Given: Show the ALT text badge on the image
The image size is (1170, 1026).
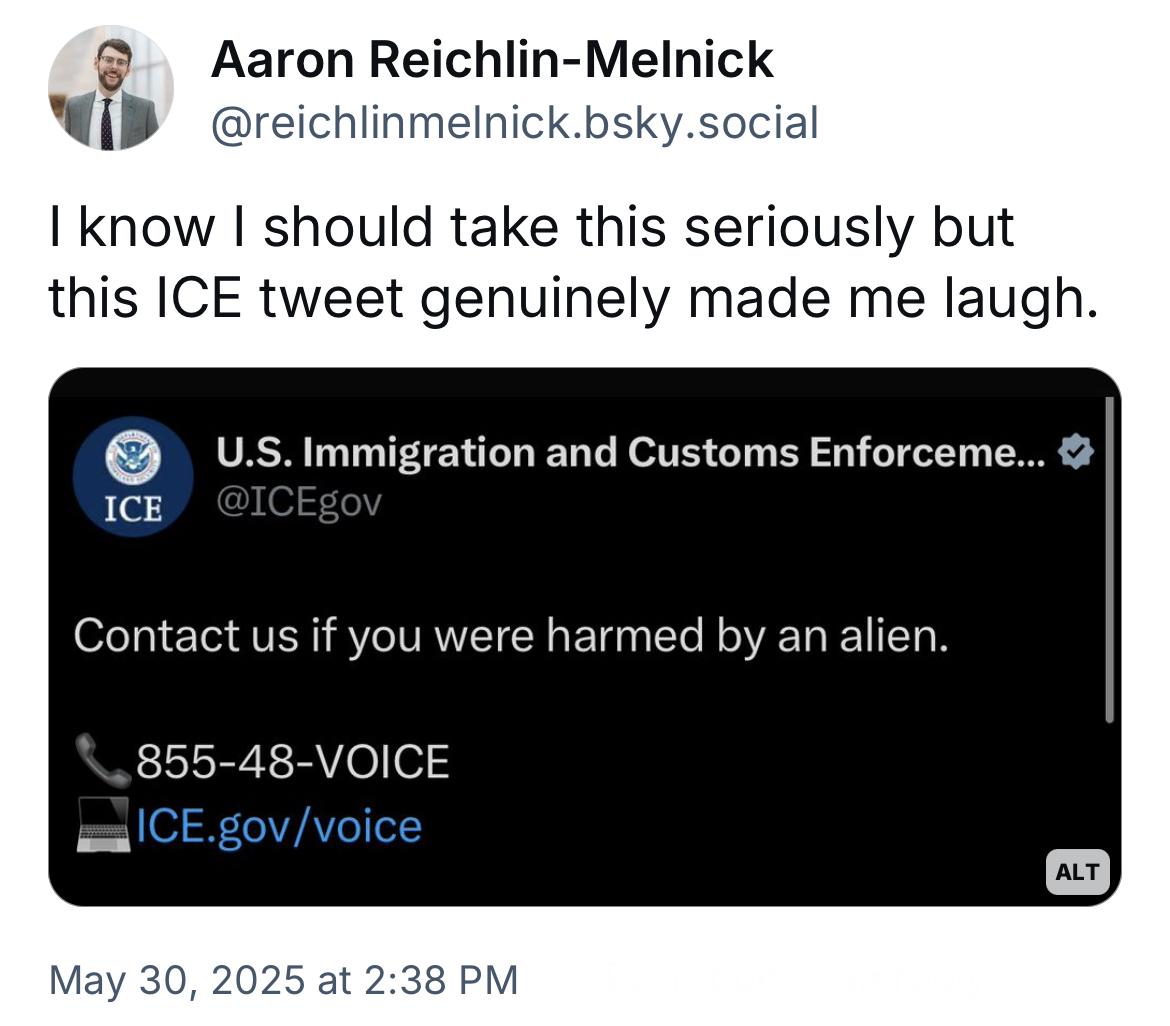Looking at the screenshot, I should pyautogui.click(x=1077, y=872).
